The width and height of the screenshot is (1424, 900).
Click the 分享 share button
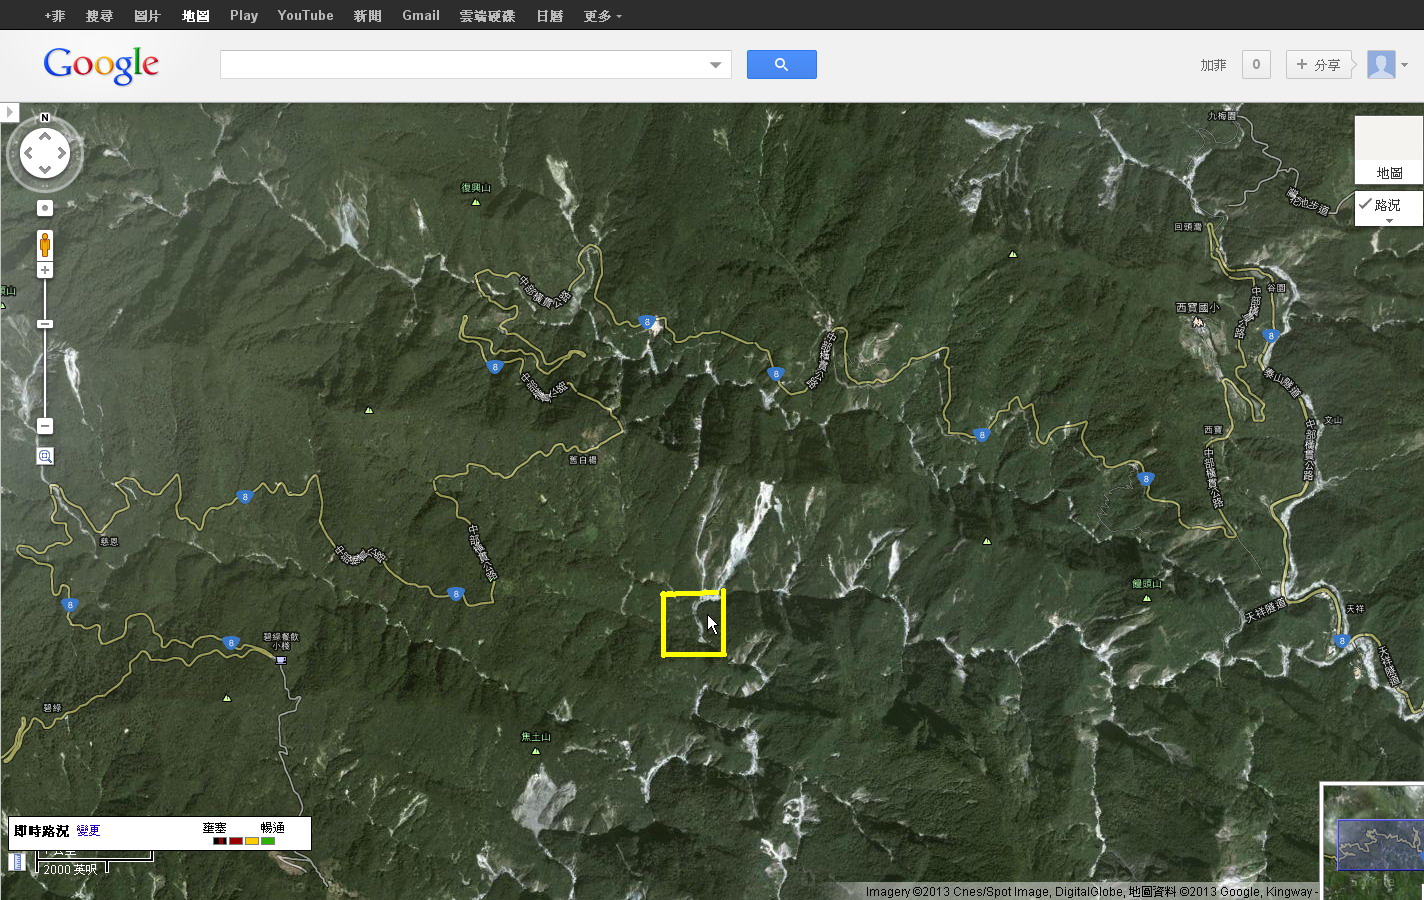tap(1318, 65)
